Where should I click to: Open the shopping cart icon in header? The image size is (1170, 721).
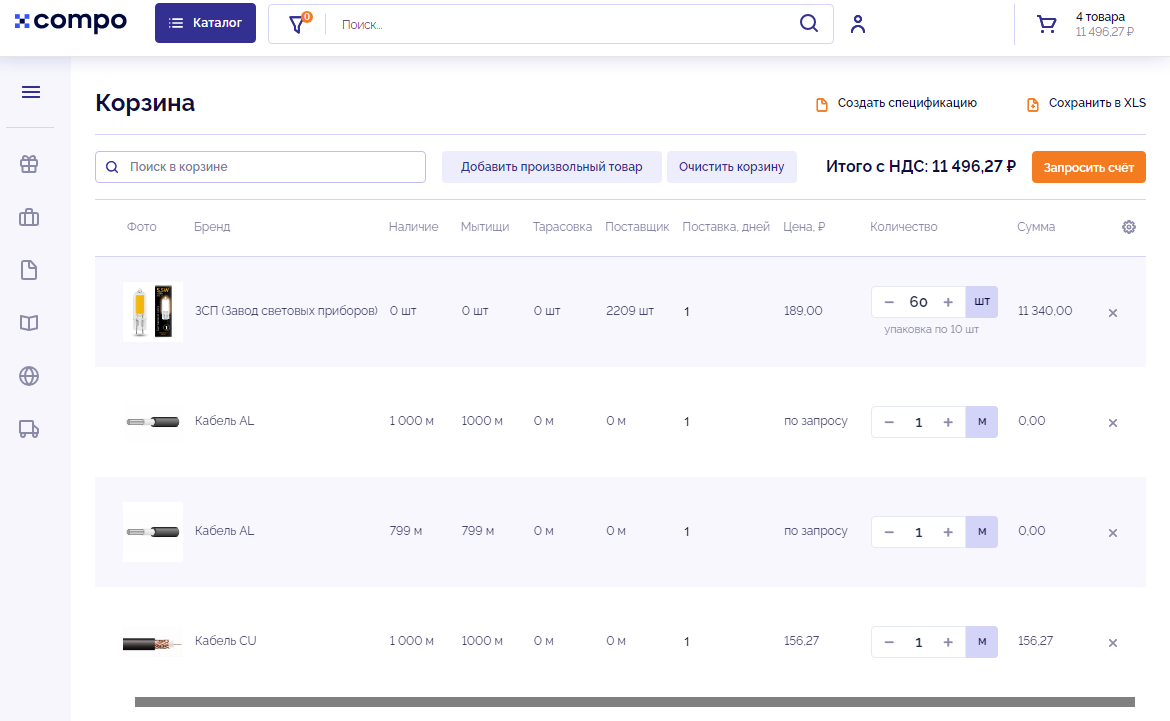[1047, 24]
